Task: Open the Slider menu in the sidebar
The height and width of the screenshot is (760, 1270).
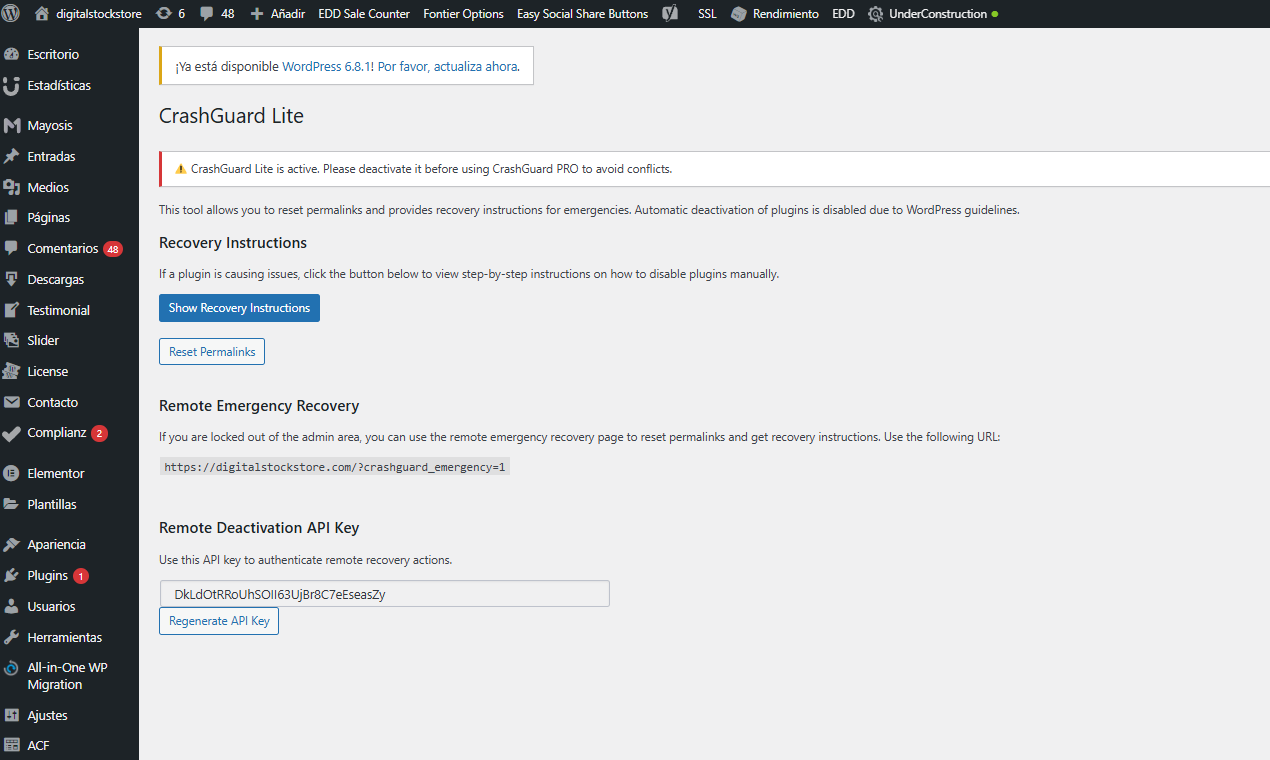Action: pos(69,340)
